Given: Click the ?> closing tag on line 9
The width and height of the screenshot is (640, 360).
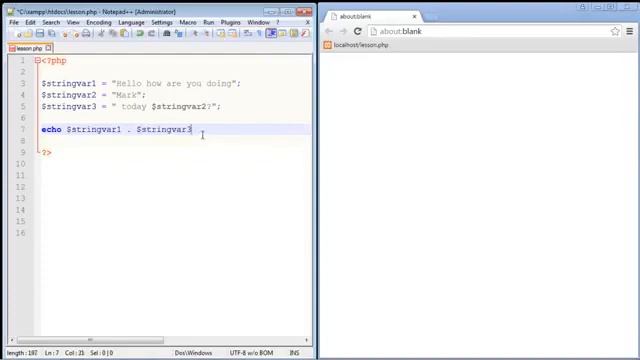Looking at the screenshot, I should (47, 153).
